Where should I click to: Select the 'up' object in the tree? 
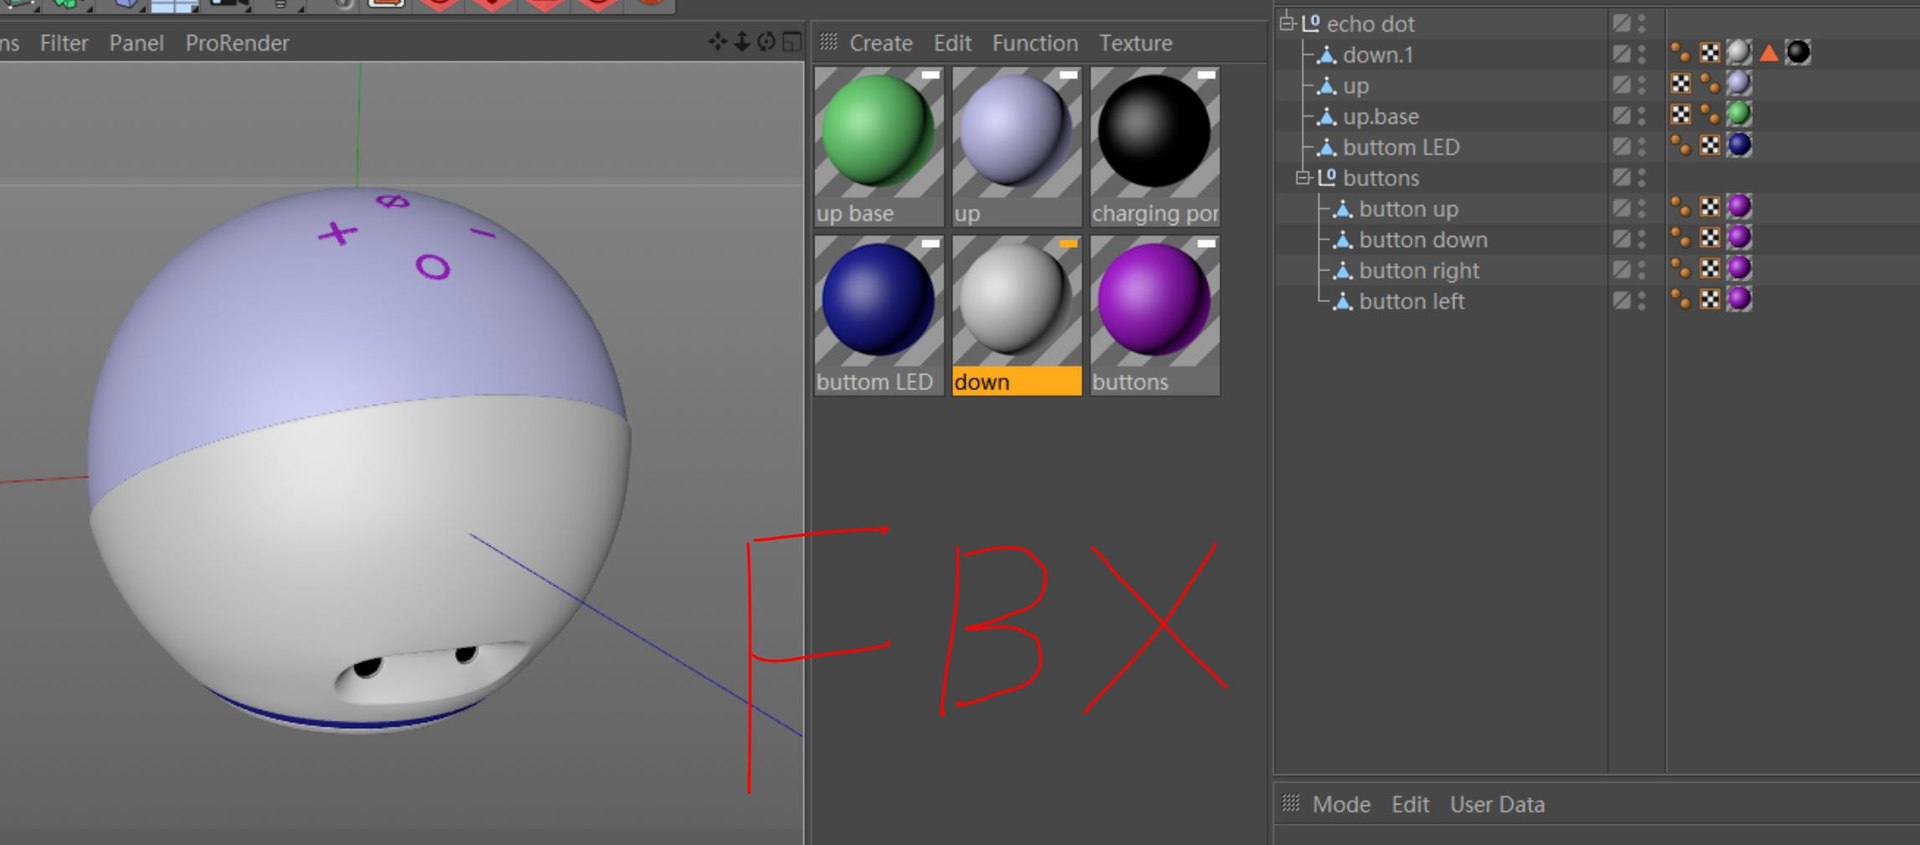(x=1355, y=86)
